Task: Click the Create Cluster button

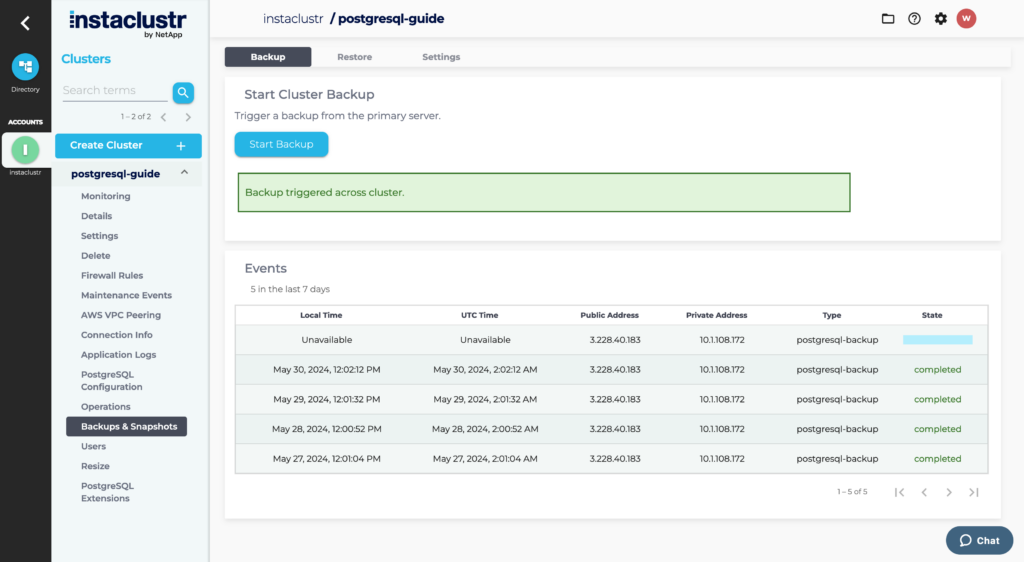Action: (x=128, y=145)
